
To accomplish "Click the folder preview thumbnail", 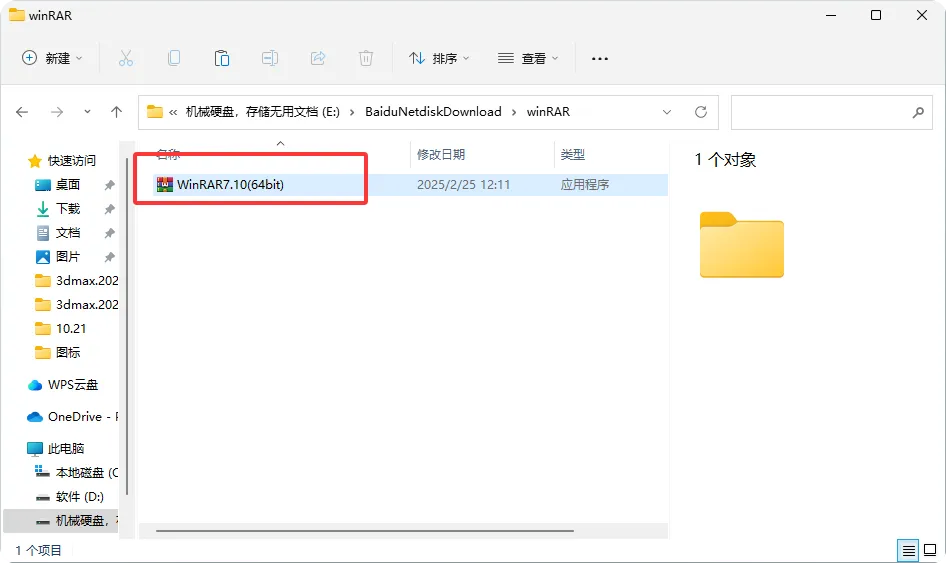I will pos(741,244).
